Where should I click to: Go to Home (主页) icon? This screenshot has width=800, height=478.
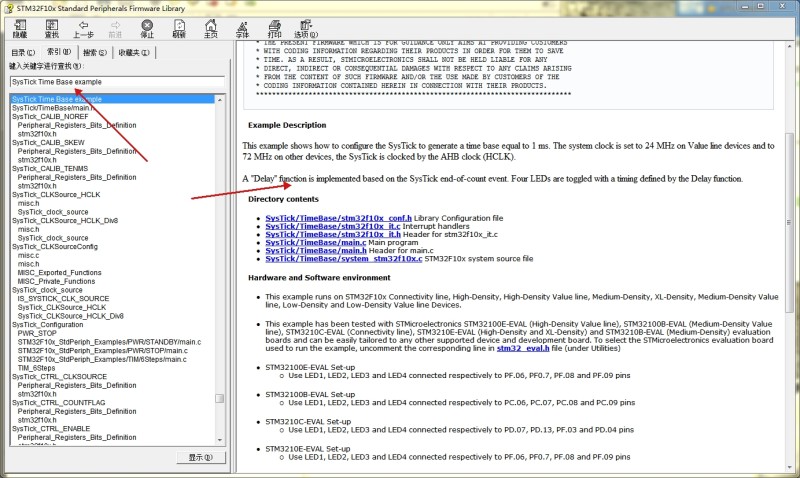point(210,27)
